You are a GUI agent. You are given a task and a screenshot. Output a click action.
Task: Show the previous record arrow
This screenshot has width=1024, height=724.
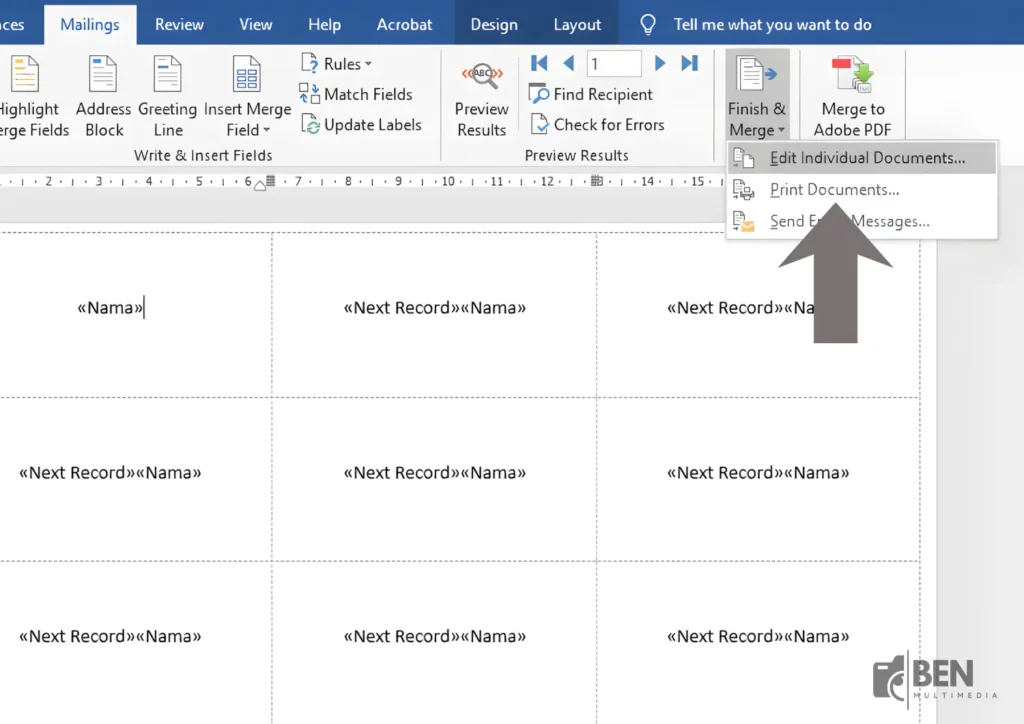[569, 63]
